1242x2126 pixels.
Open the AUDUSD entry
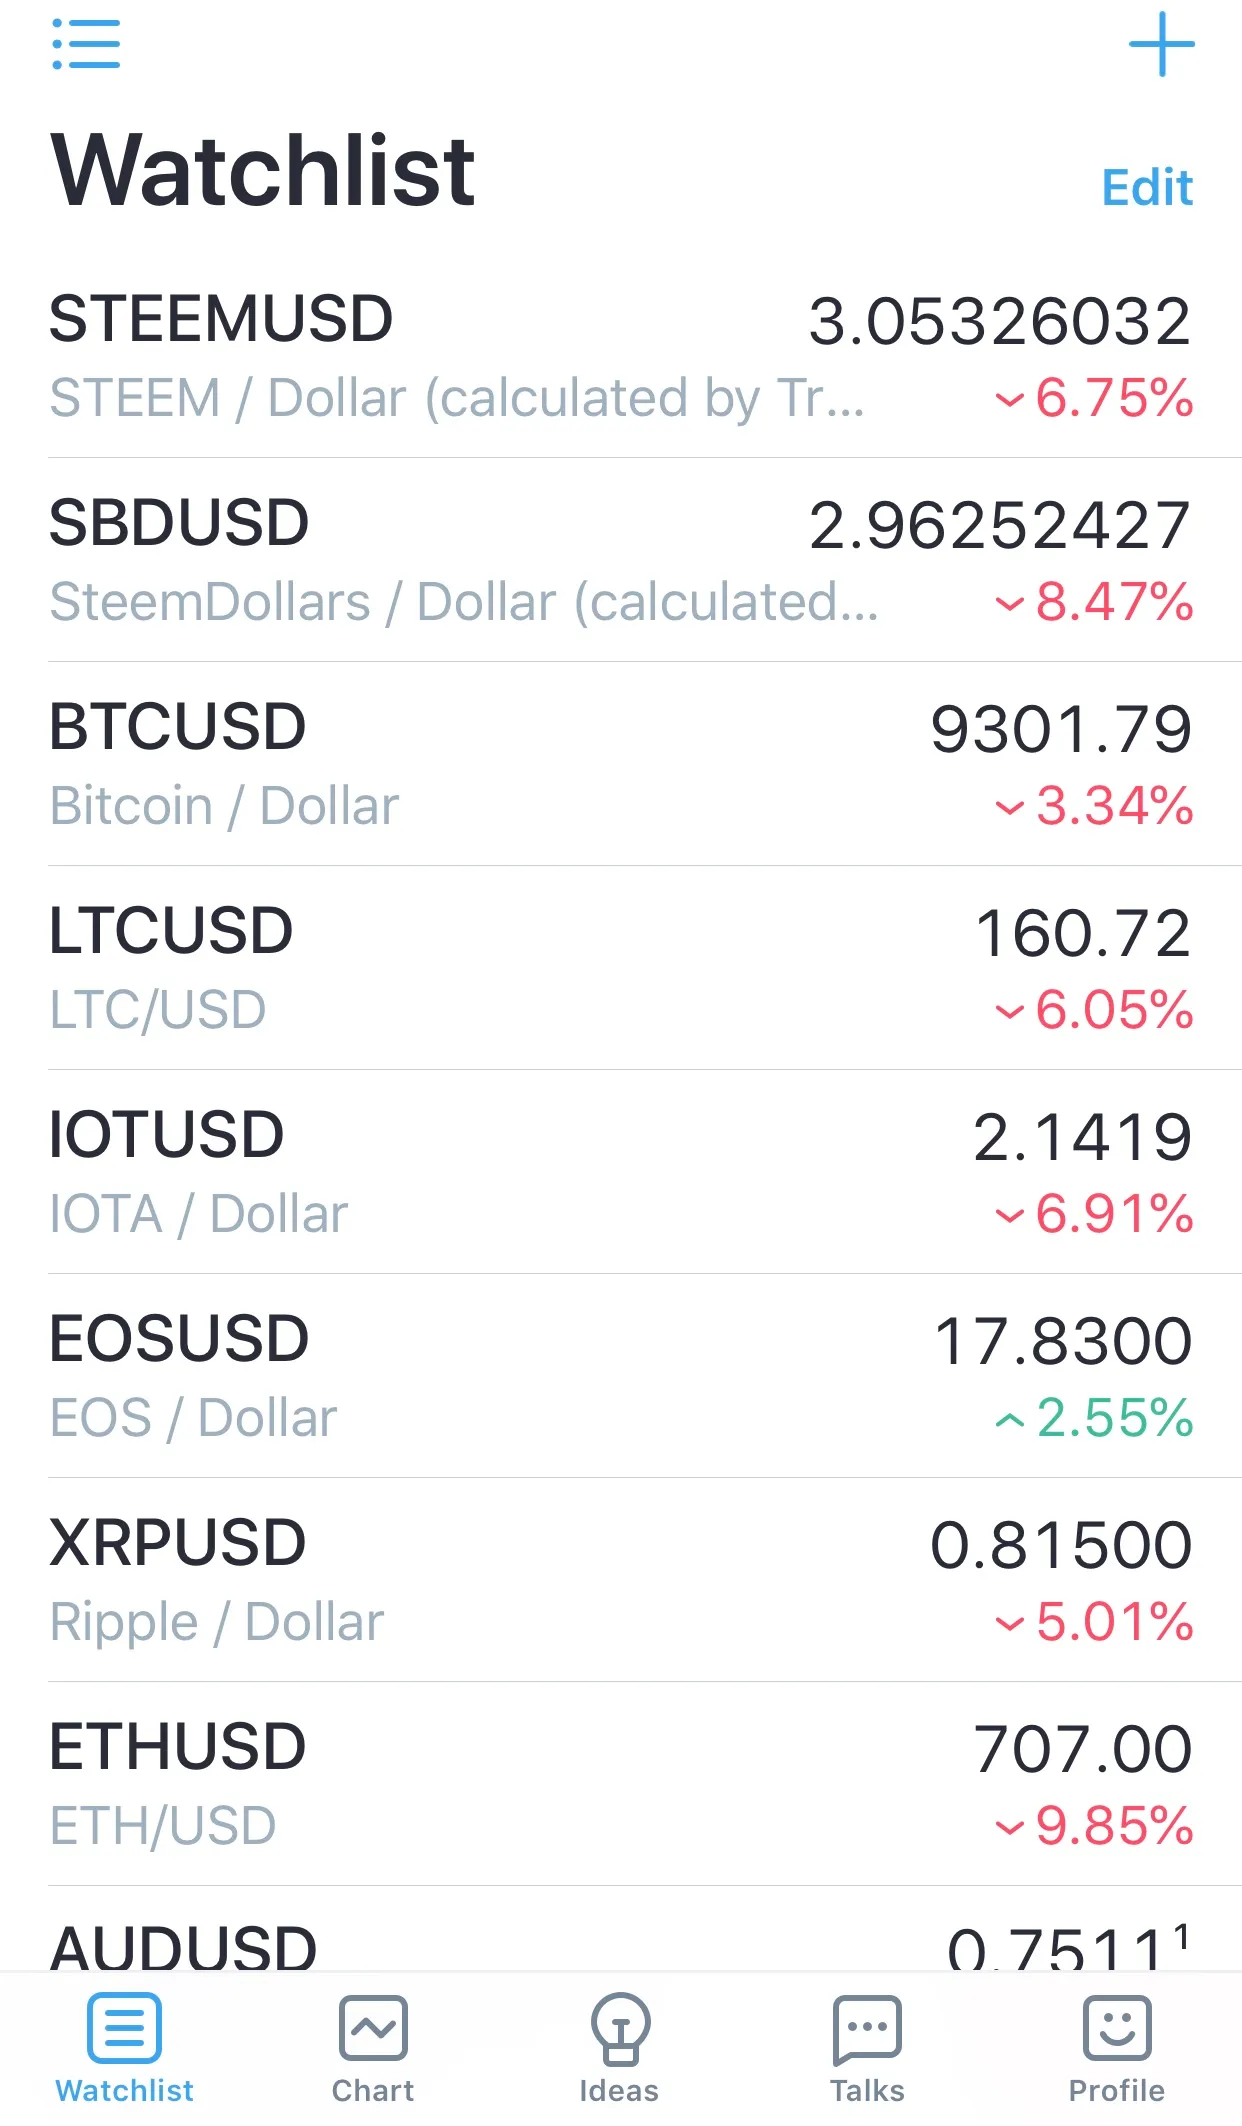[621, 1930]
